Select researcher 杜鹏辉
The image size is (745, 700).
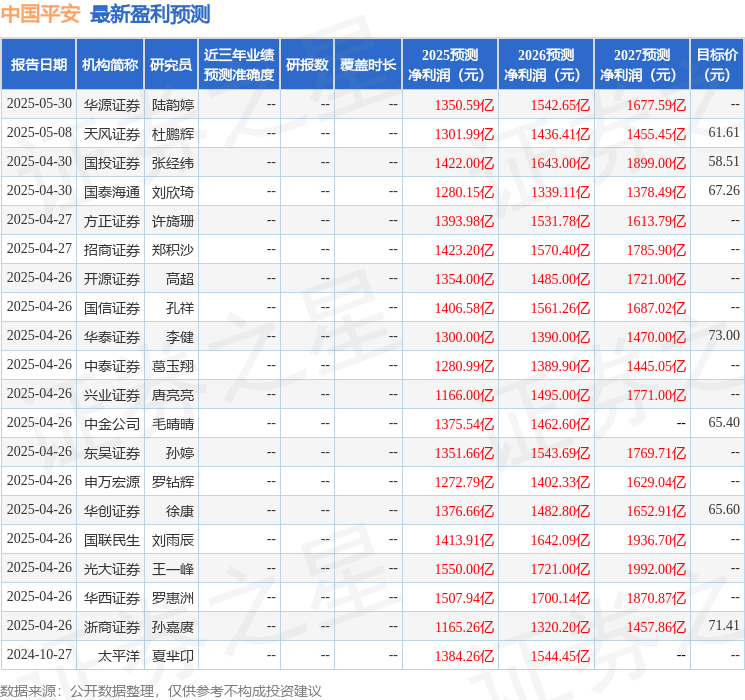(173, 134)
